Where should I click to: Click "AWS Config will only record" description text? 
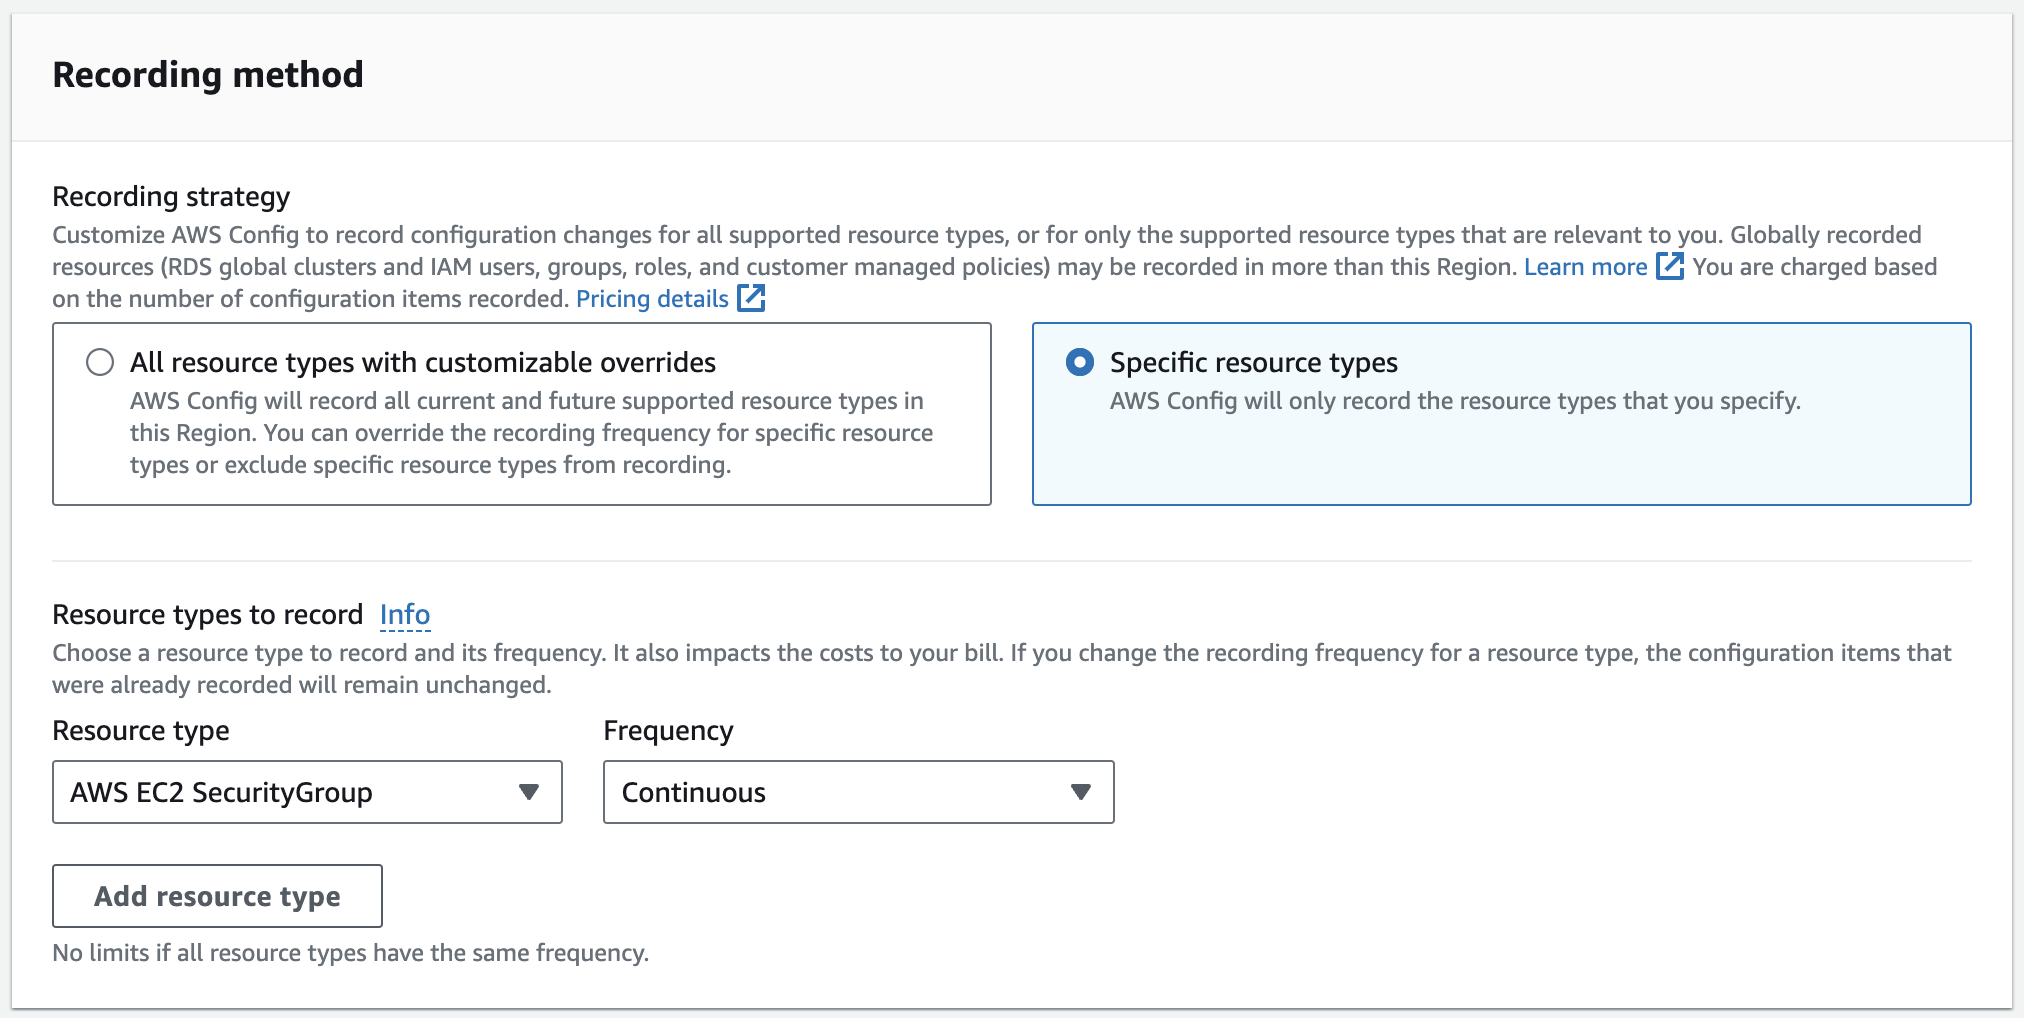tap(1454, 401)
